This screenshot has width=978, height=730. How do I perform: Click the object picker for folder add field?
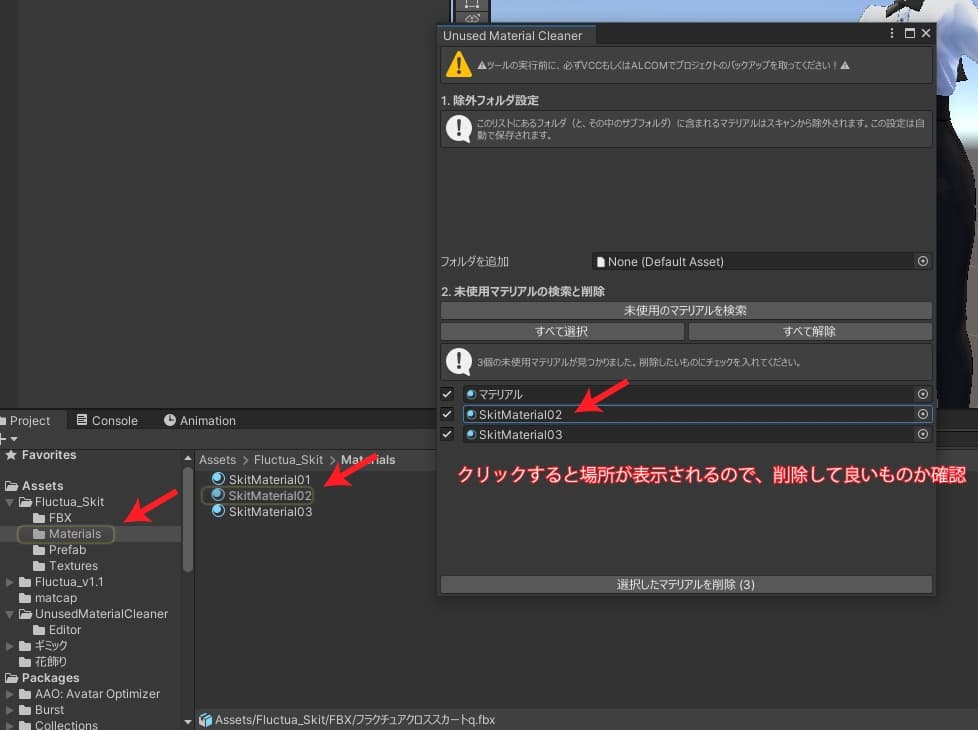point(922,261)
